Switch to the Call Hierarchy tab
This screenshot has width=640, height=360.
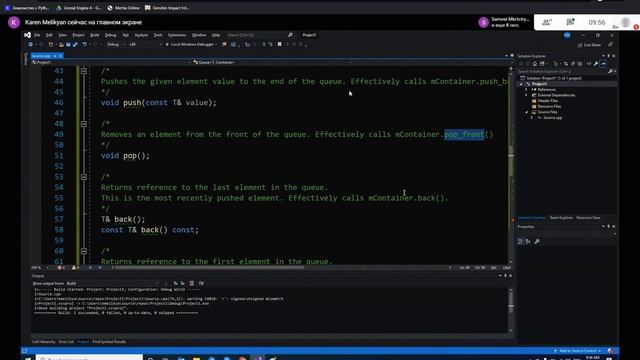click(x=43, y=342)
